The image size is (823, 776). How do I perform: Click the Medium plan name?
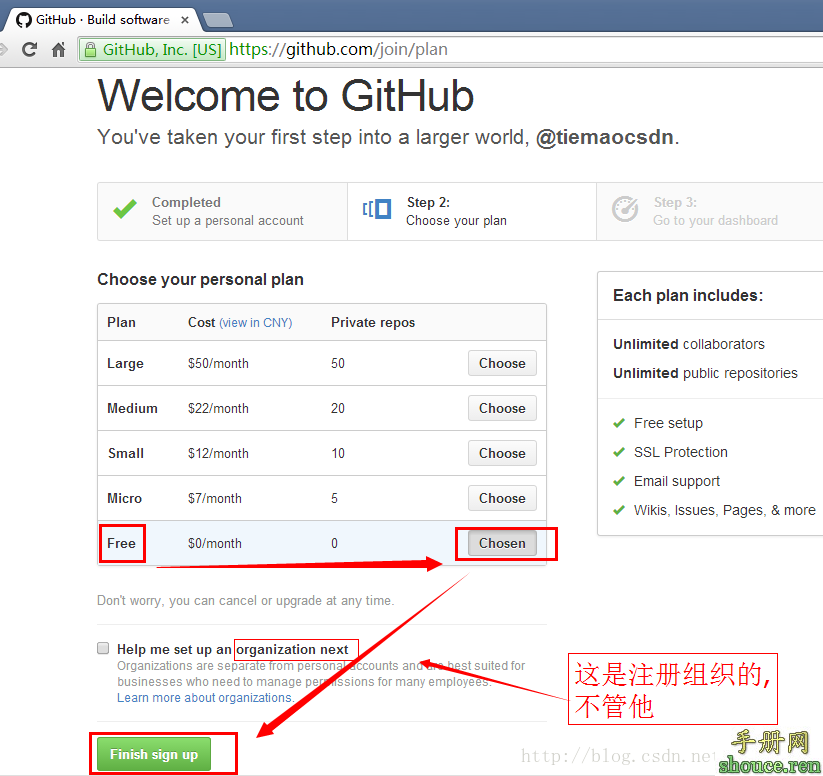[132, 408]
